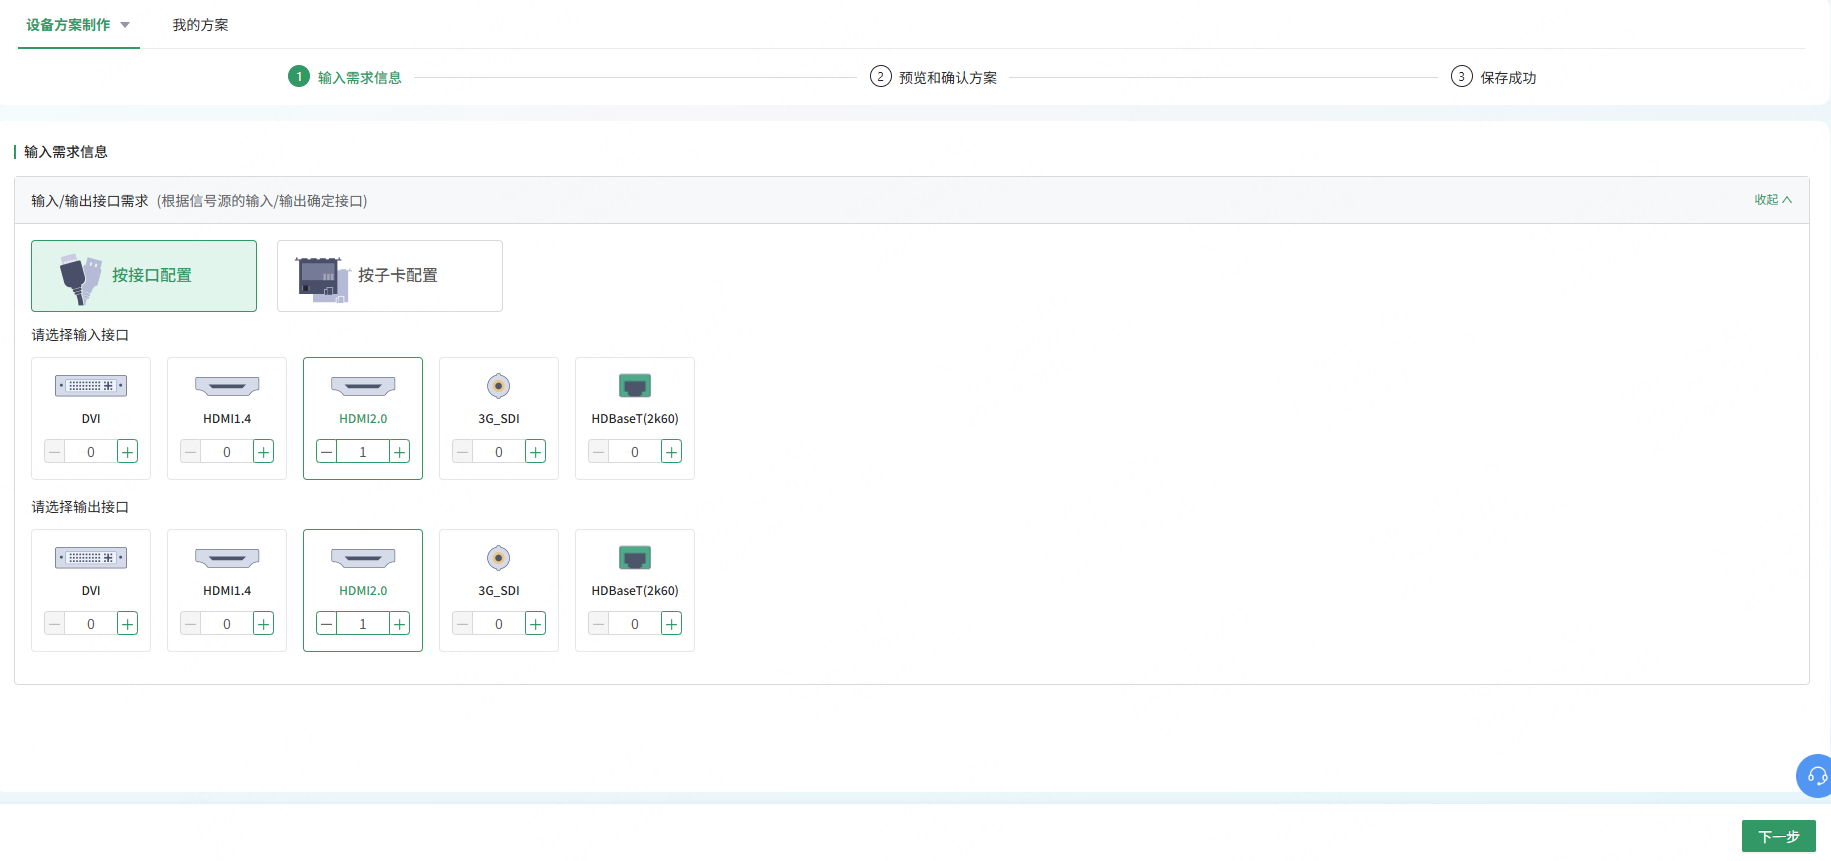Switch to 按子卡配置 configuration mode
The image size is (1831, 861).
point(390,276)
